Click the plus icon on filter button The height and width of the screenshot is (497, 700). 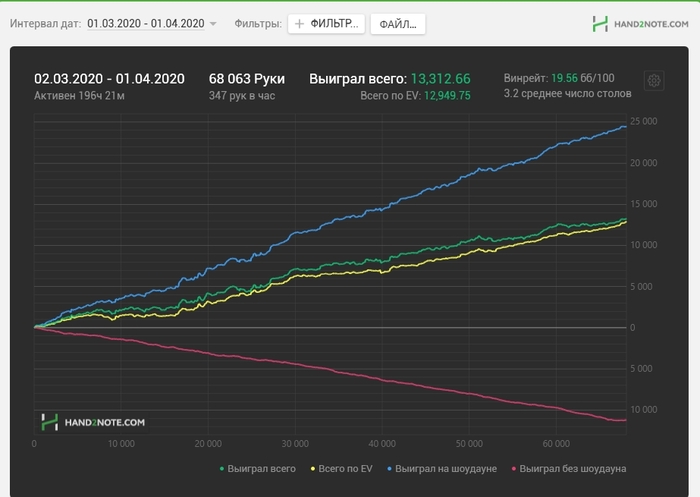300,24
